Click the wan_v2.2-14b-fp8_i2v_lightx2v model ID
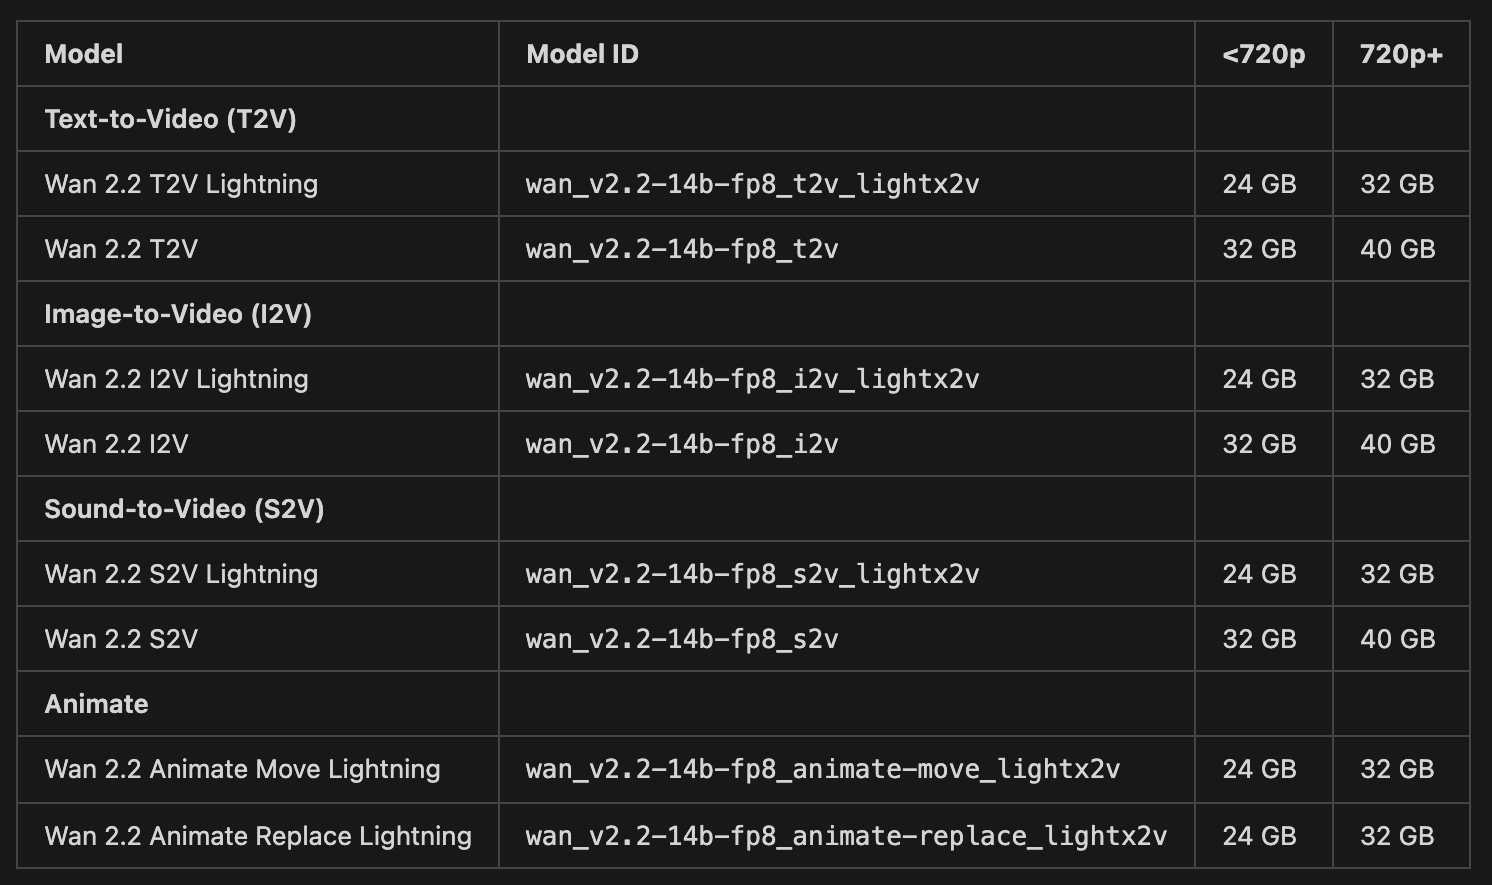 coord(752,379)
